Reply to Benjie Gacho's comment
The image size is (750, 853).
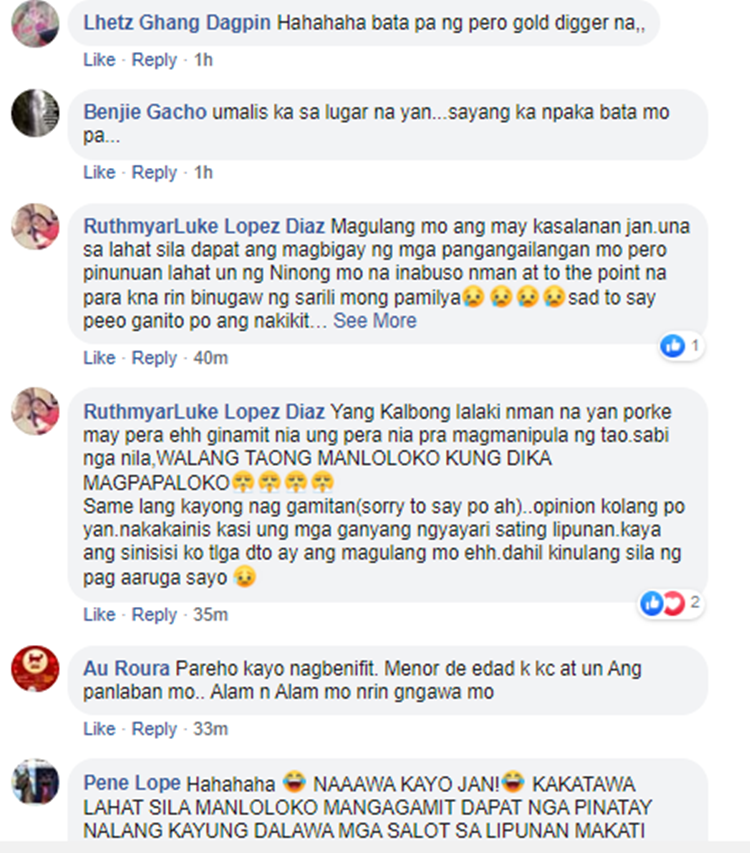[154, 172]
